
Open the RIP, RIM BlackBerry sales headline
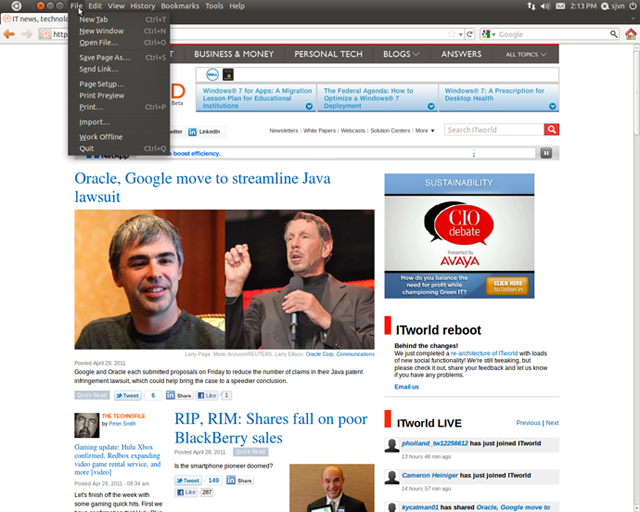tap(271, 428)
